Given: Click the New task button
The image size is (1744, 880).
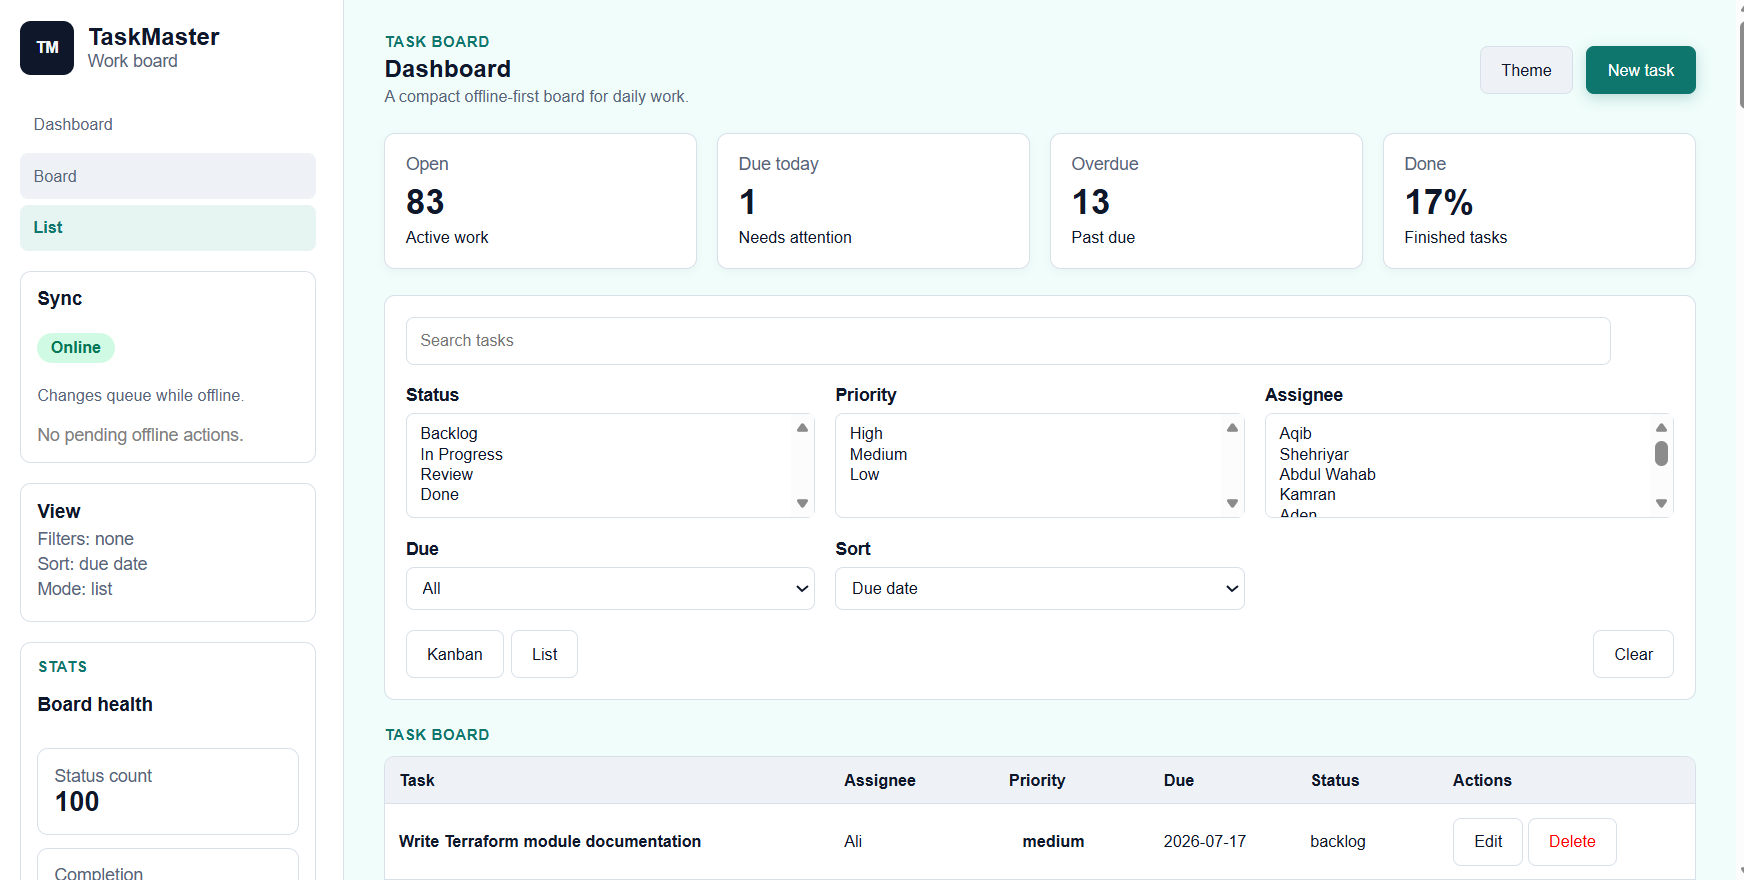Looking at the screenshot, I should pos(1640,70).
